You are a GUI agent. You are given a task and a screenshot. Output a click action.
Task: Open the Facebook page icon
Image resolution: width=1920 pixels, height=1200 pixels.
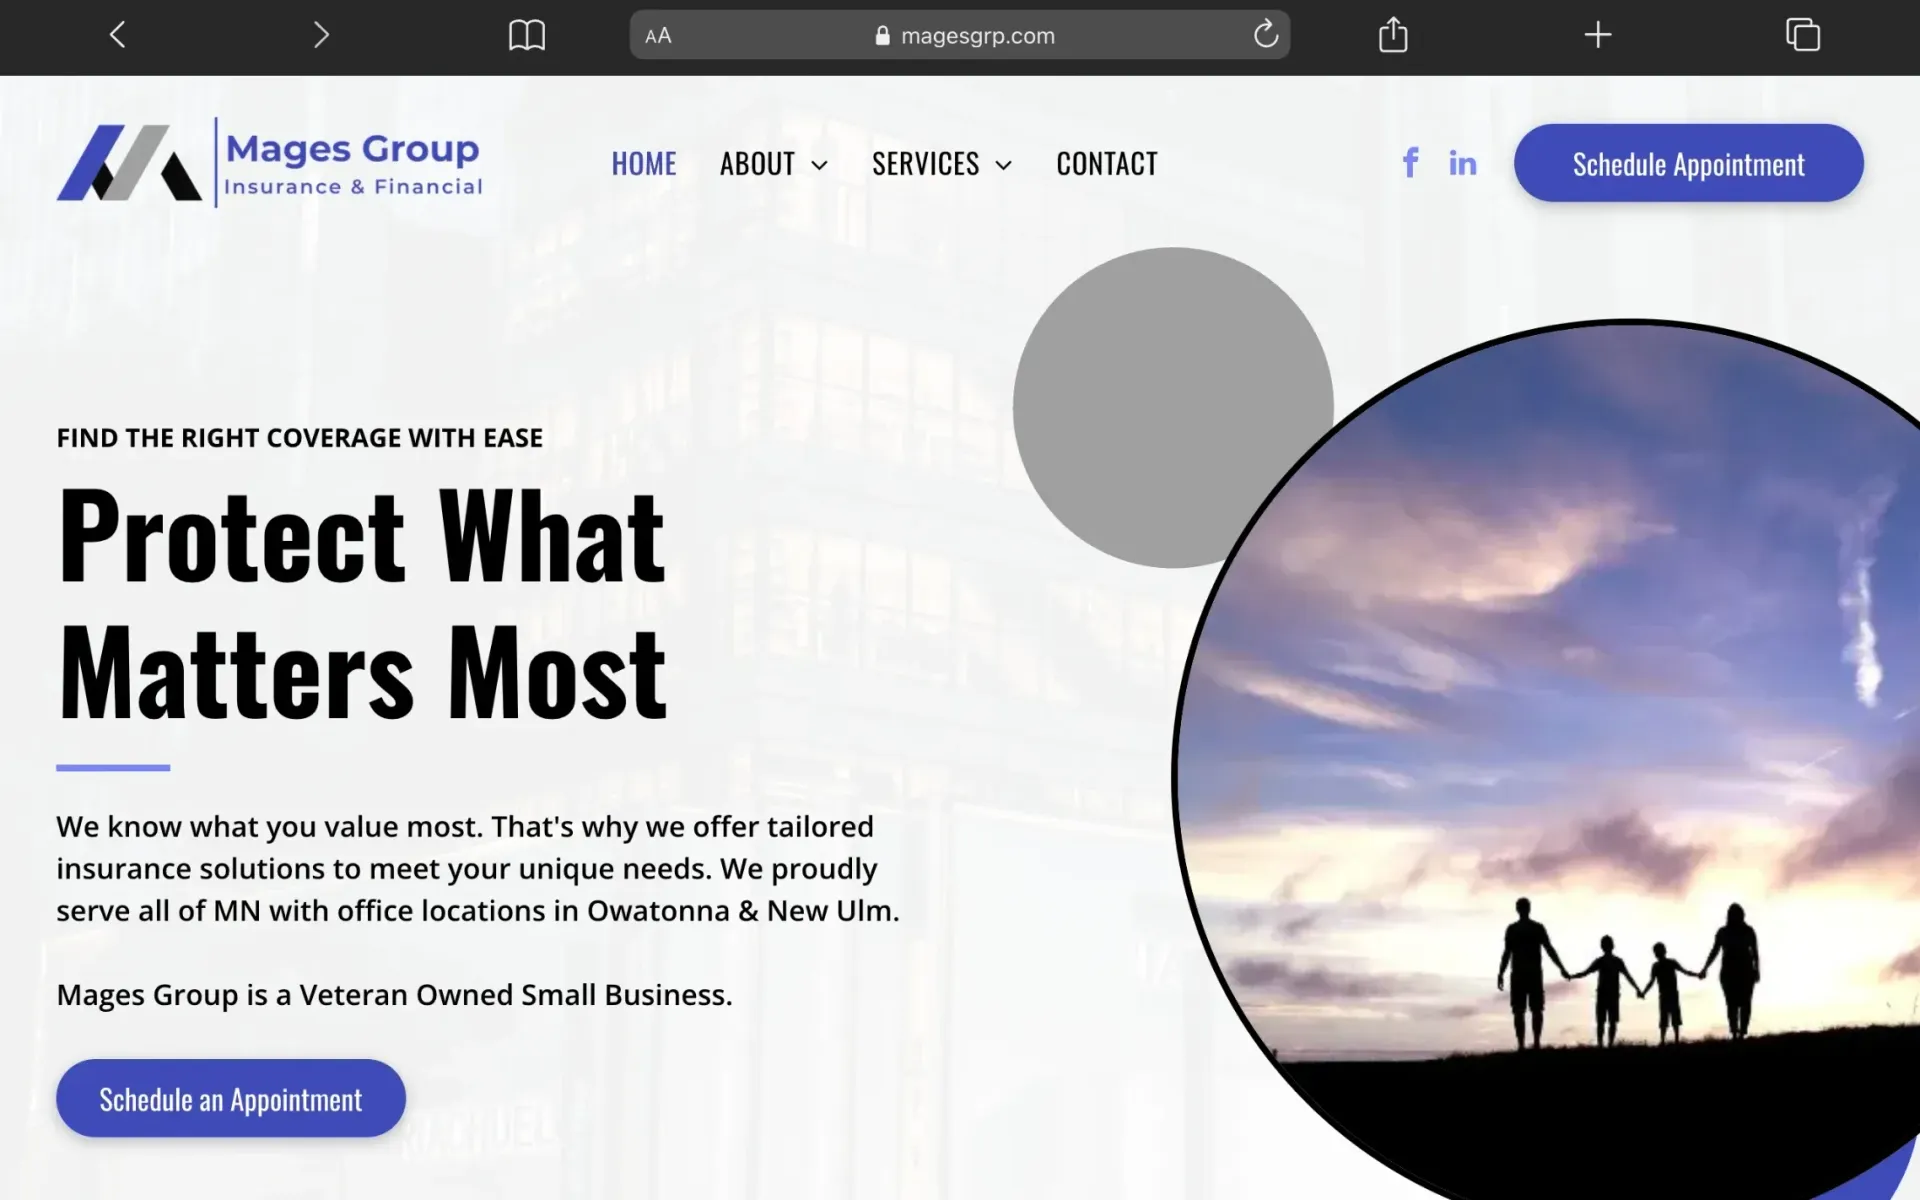pyautogui.click(x=1410, y=162)
